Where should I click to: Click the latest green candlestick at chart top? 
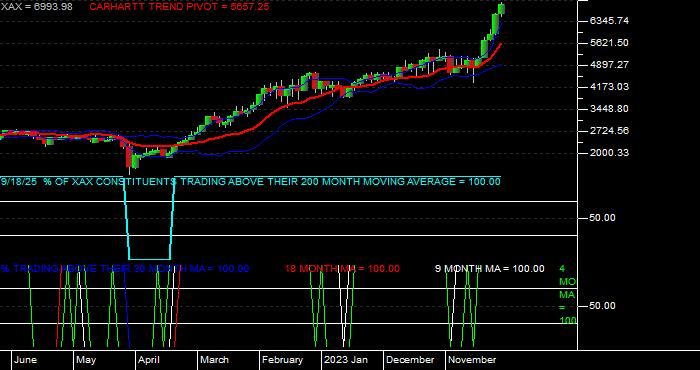501,8
